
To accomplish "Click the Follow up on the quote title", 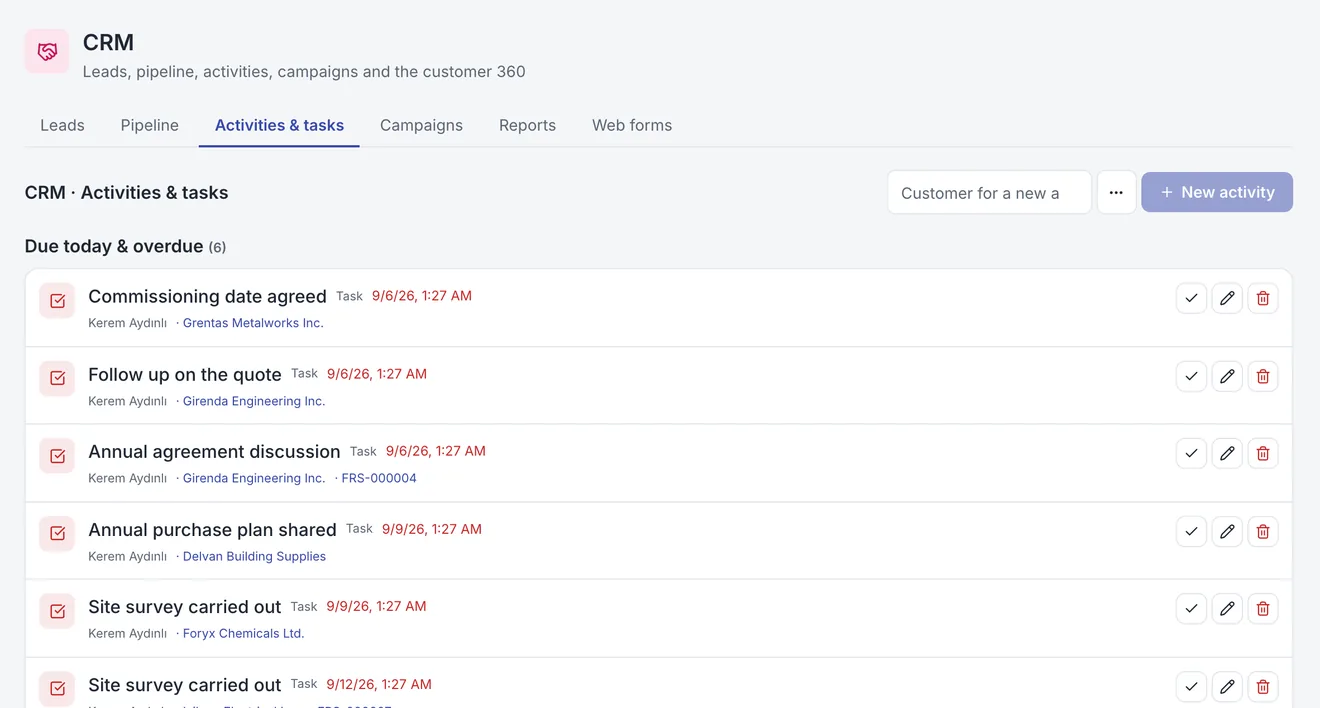I will [x=185, y=374].
